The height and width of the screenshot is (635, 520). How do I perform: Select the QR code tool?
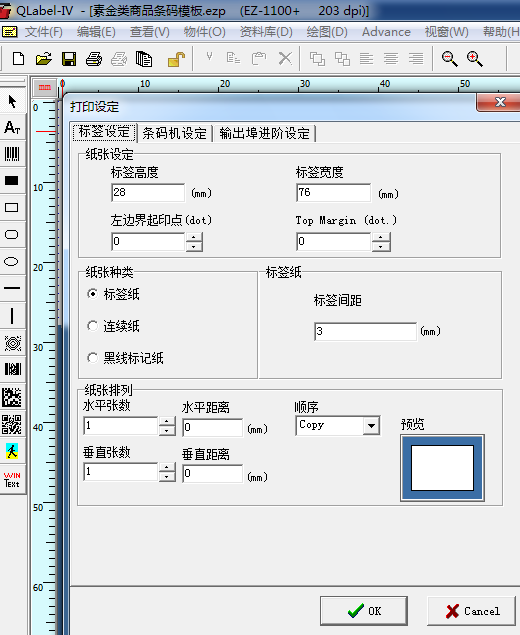(x=12, y=424)
